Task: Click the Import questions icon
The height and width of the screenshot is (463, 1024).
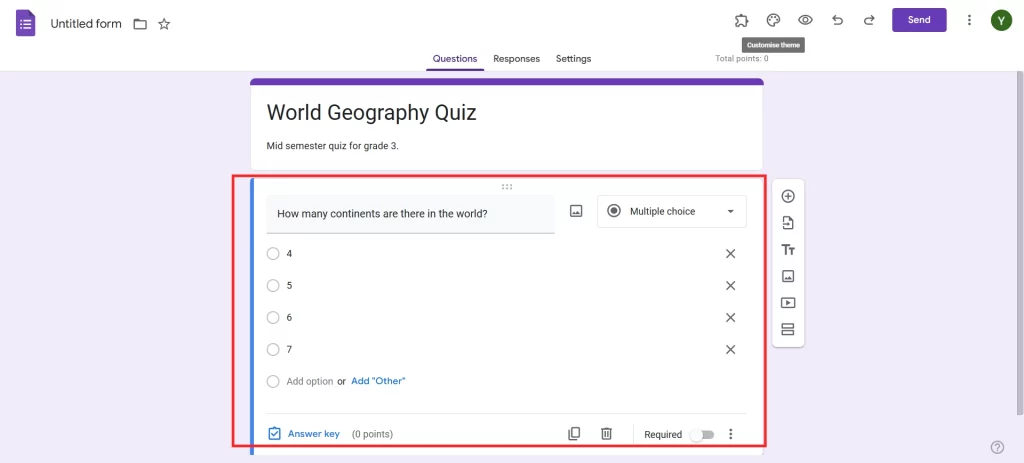Action: point(788,223)
